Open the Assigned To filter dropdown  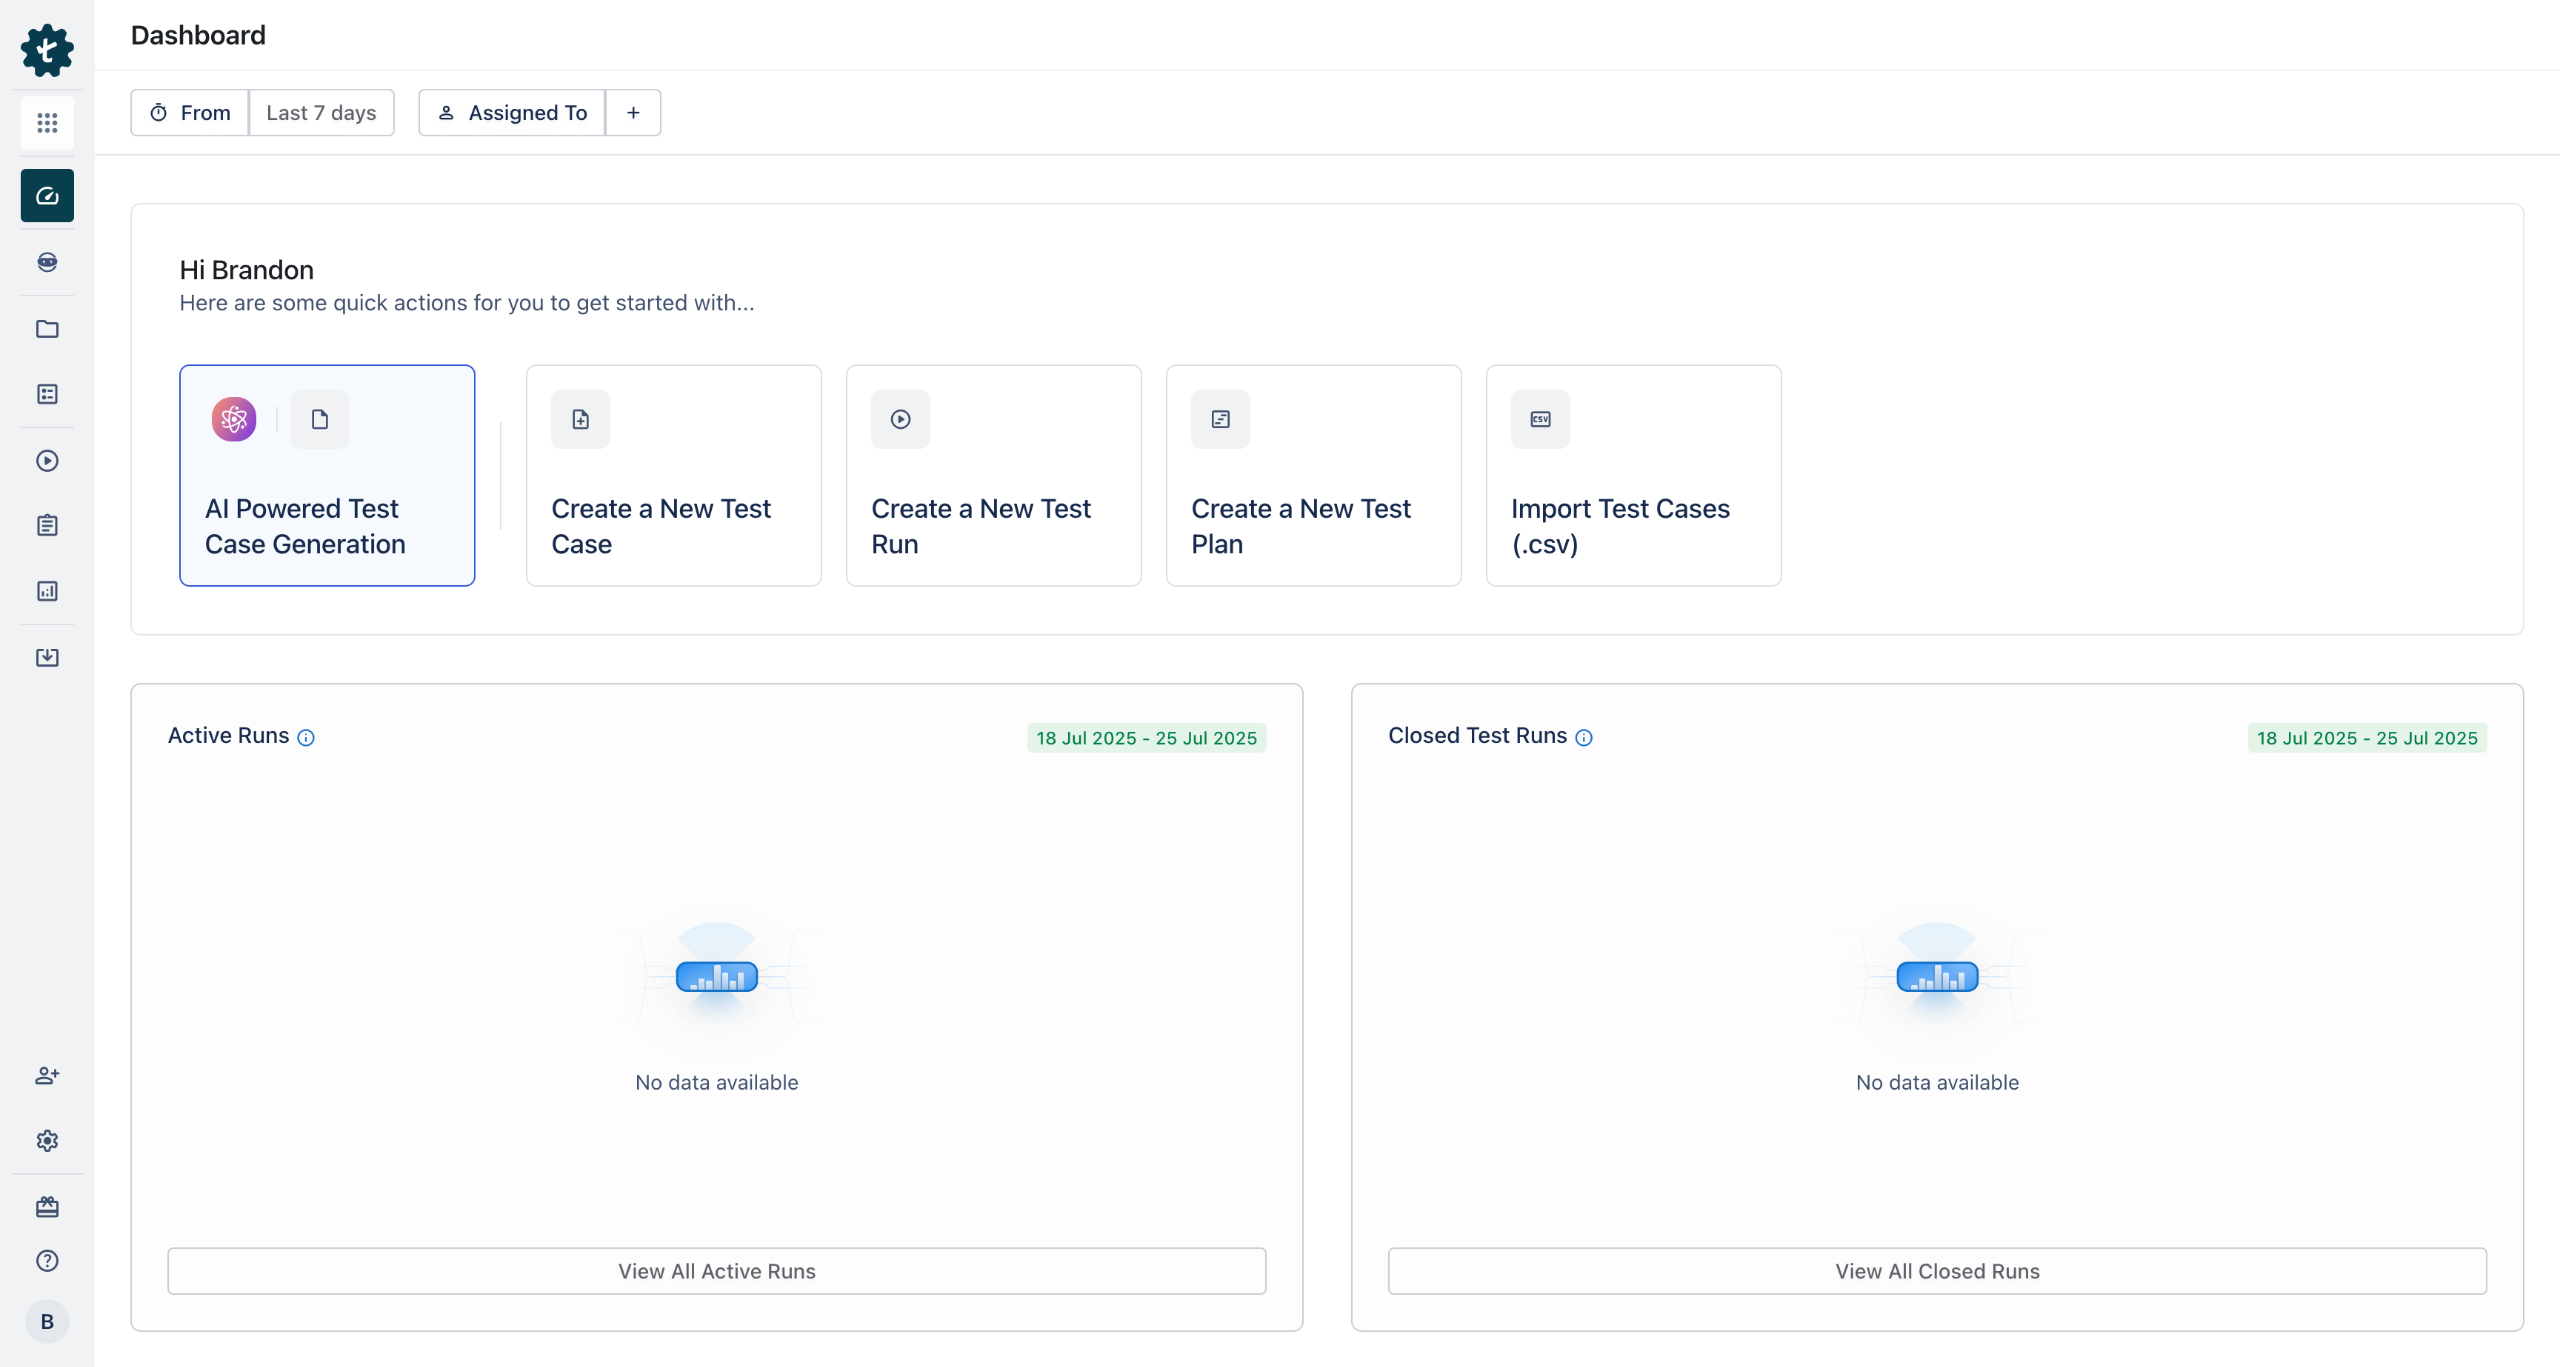[512, 113]
